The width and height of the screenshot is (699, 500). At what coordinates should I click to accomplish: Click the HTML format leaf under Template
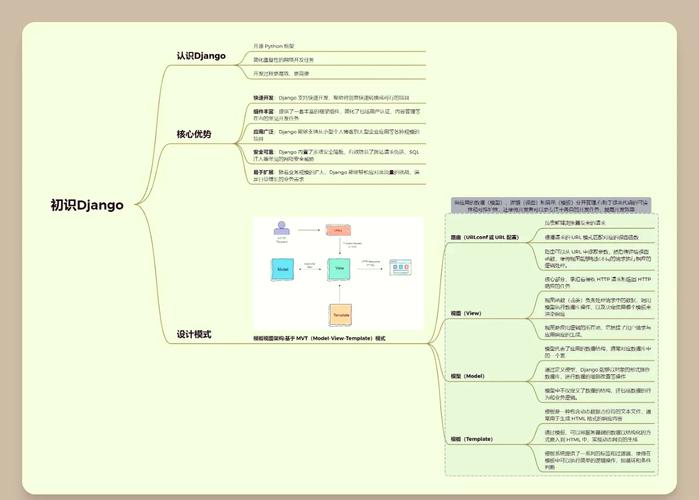597,415
